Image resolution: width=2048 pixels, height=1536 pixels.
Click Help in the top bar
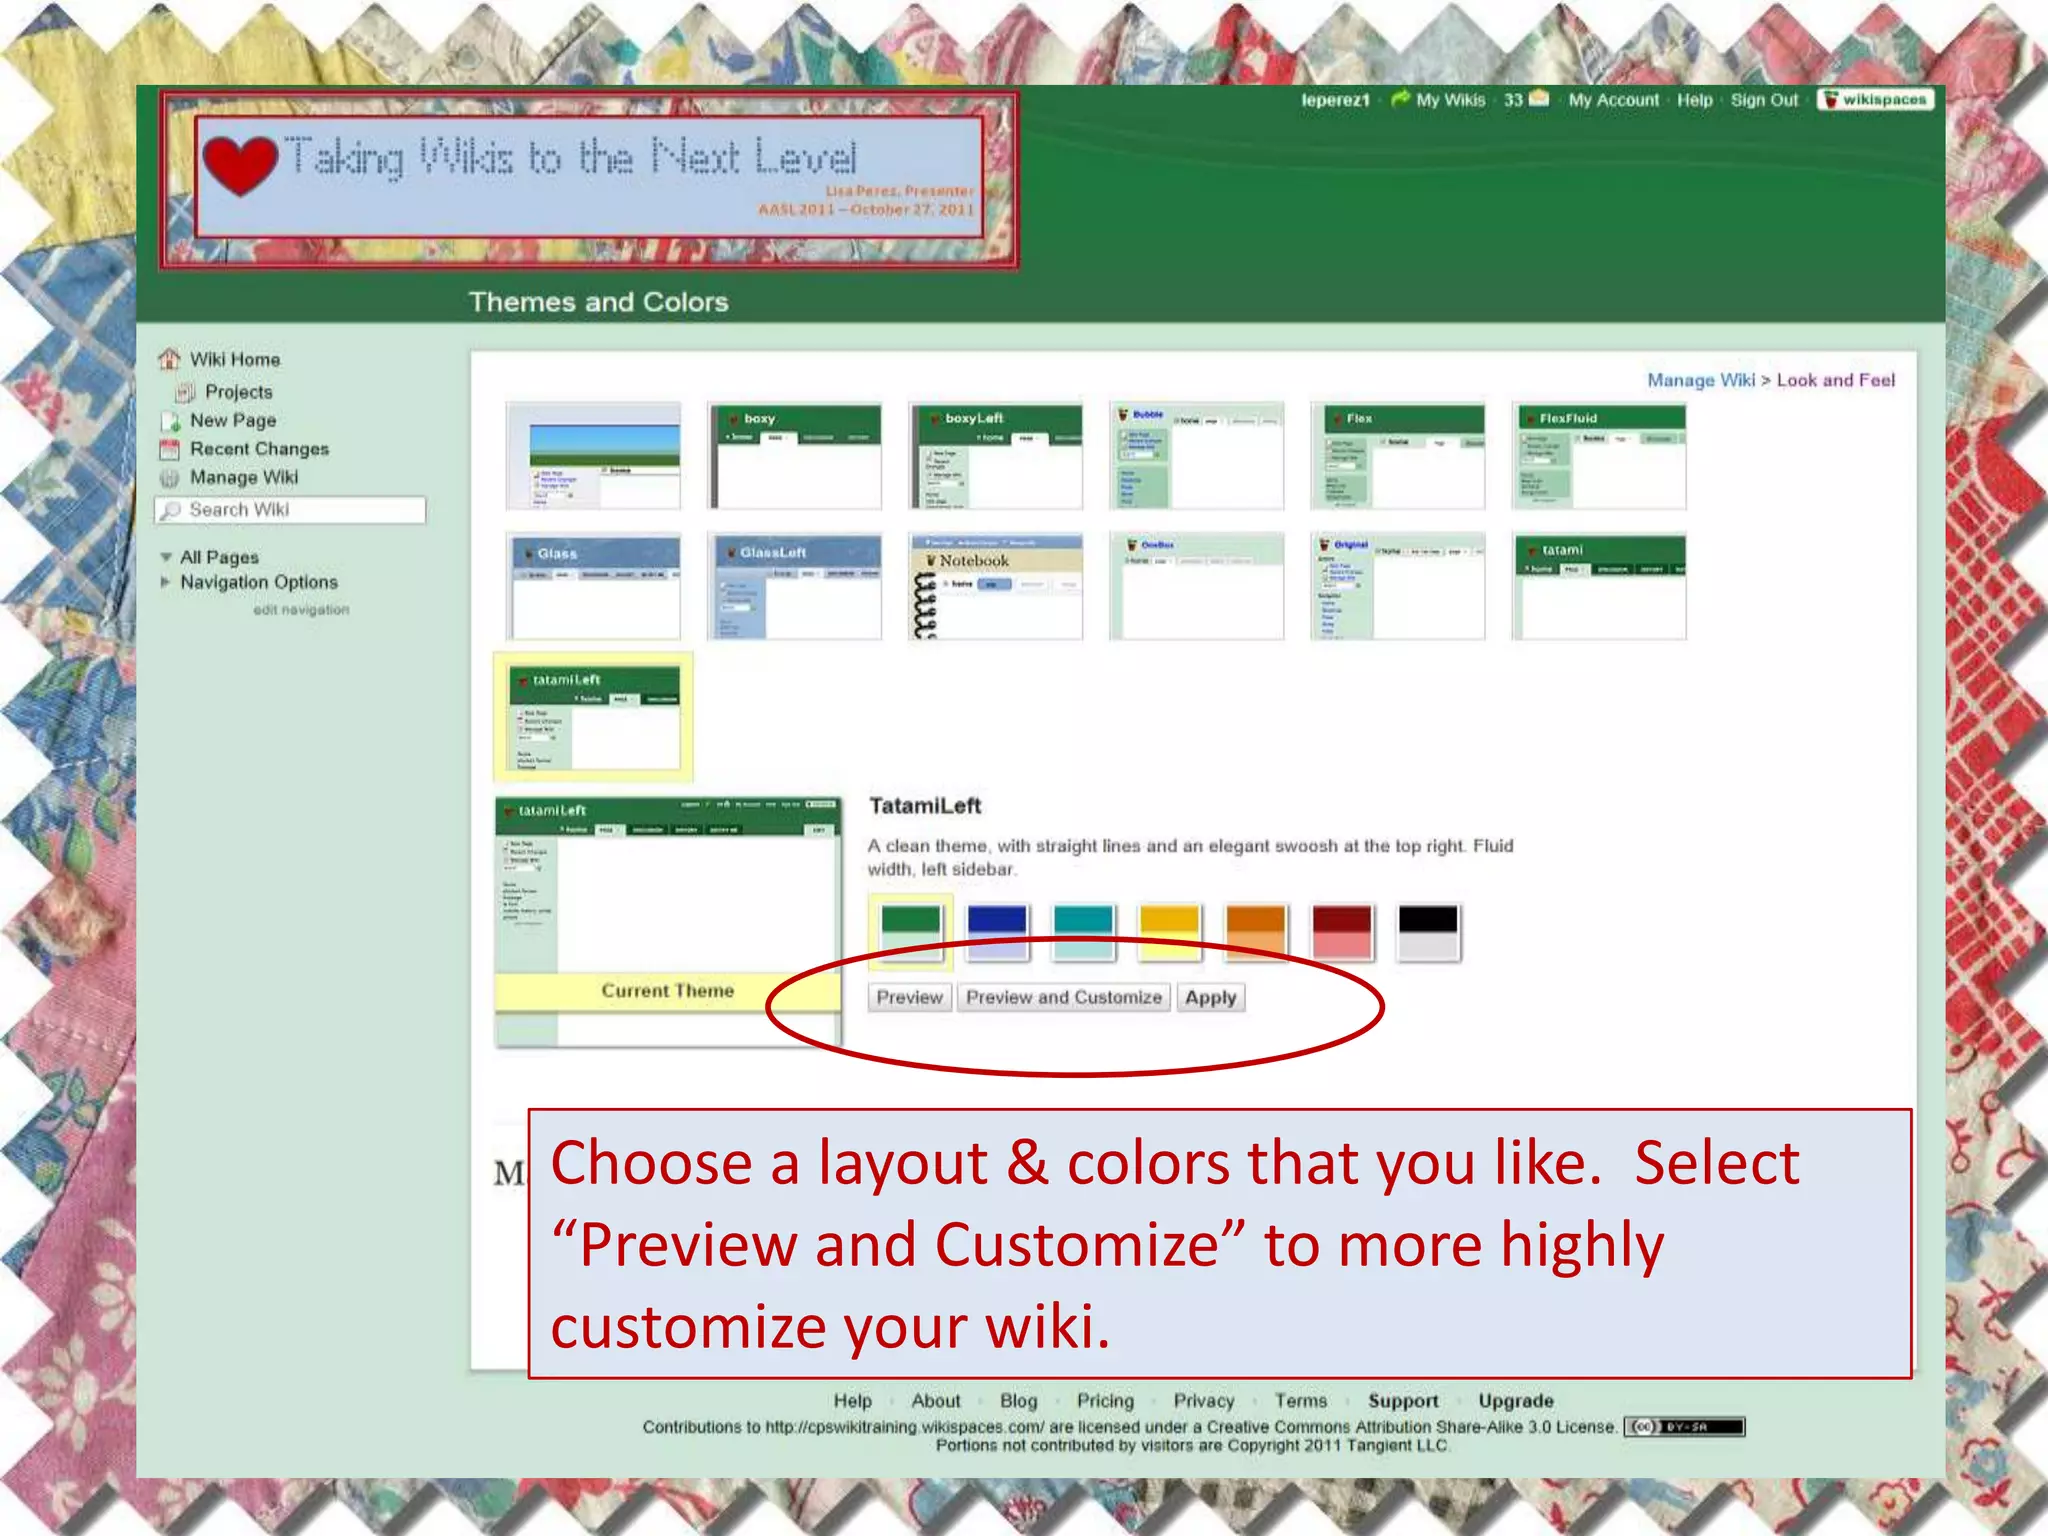pyautogui.click(x=1694, y=100)
